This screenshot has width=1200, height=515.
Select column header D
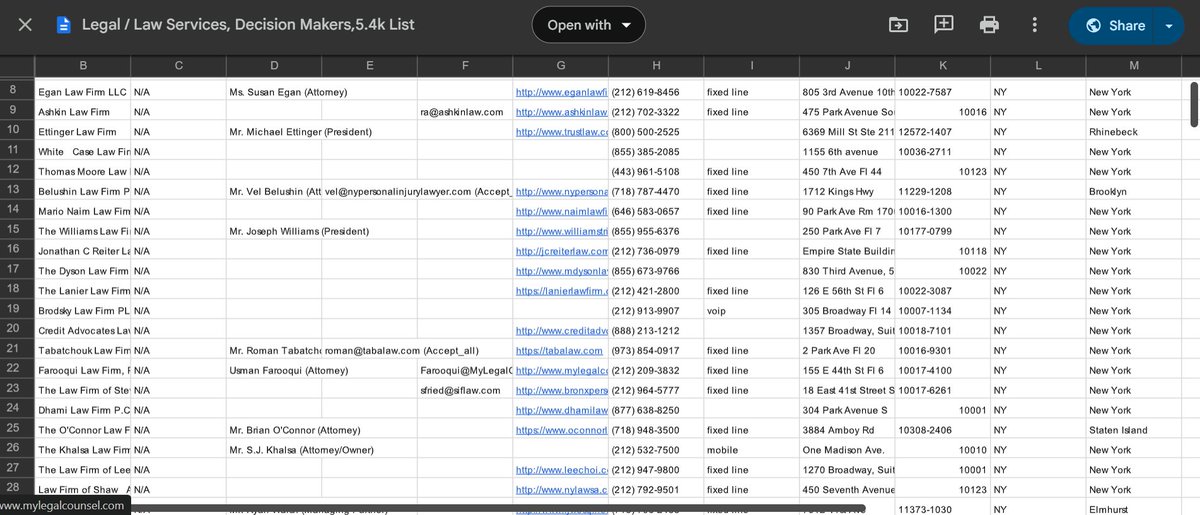coord(274,66)
